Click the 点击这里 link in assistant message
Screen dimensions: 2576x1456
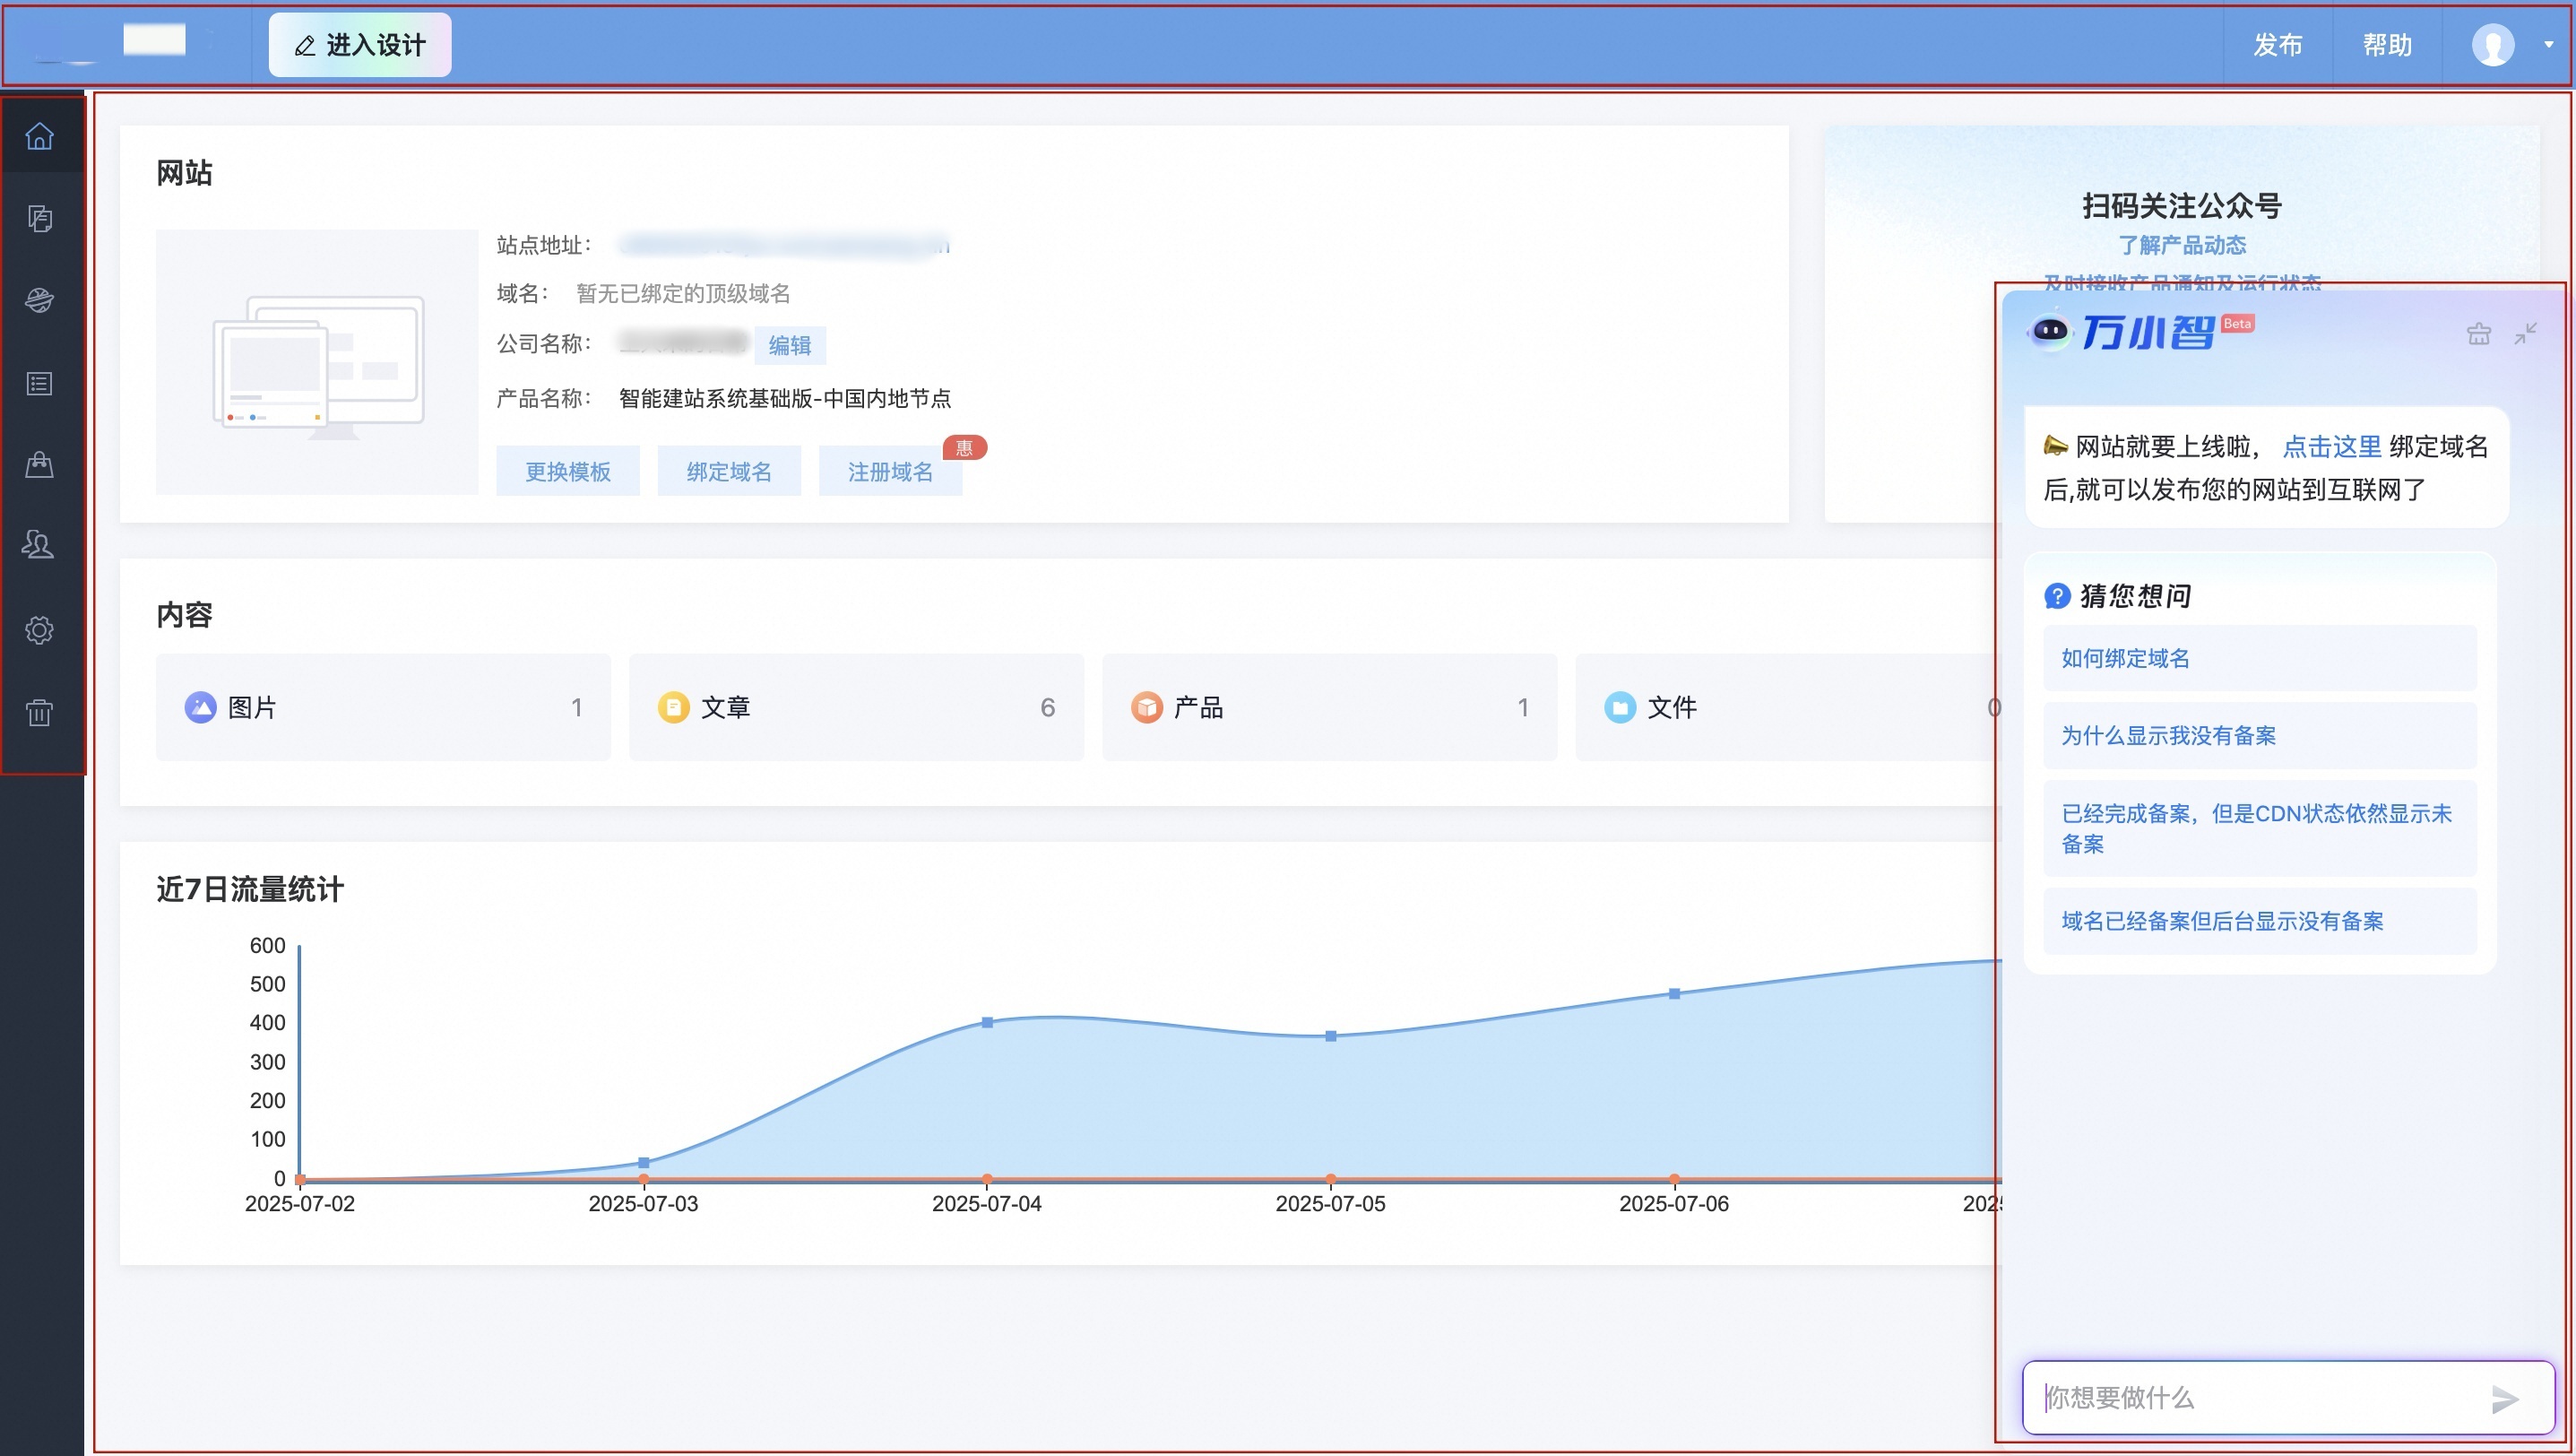click(x=2331, y=447)
